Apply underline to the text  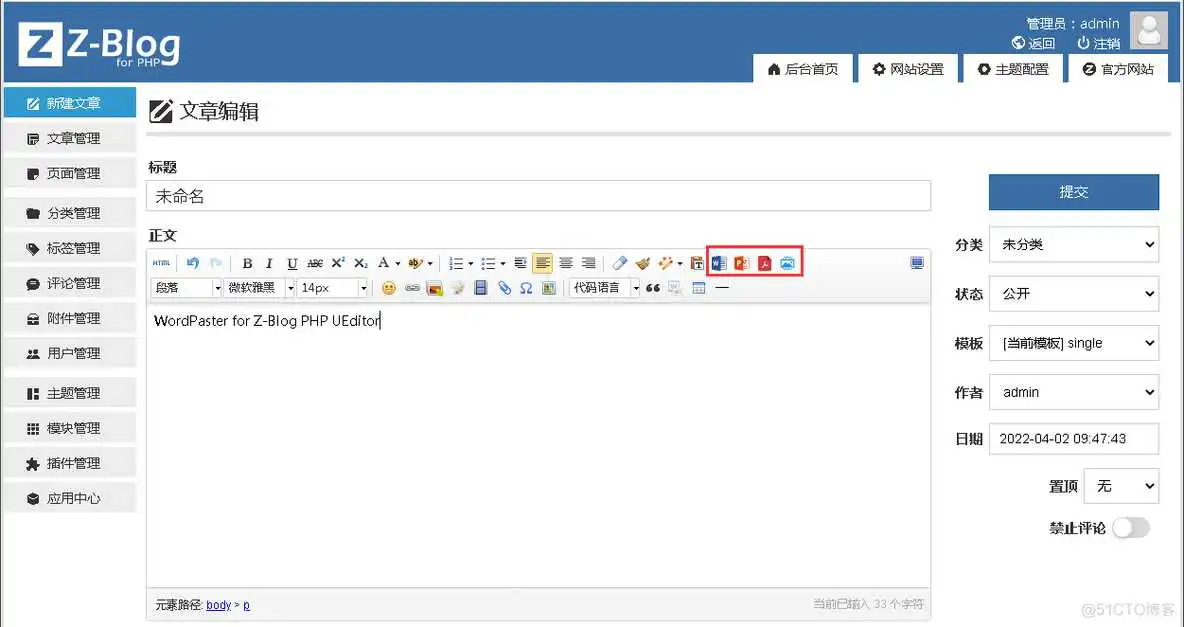coord(291,262)
